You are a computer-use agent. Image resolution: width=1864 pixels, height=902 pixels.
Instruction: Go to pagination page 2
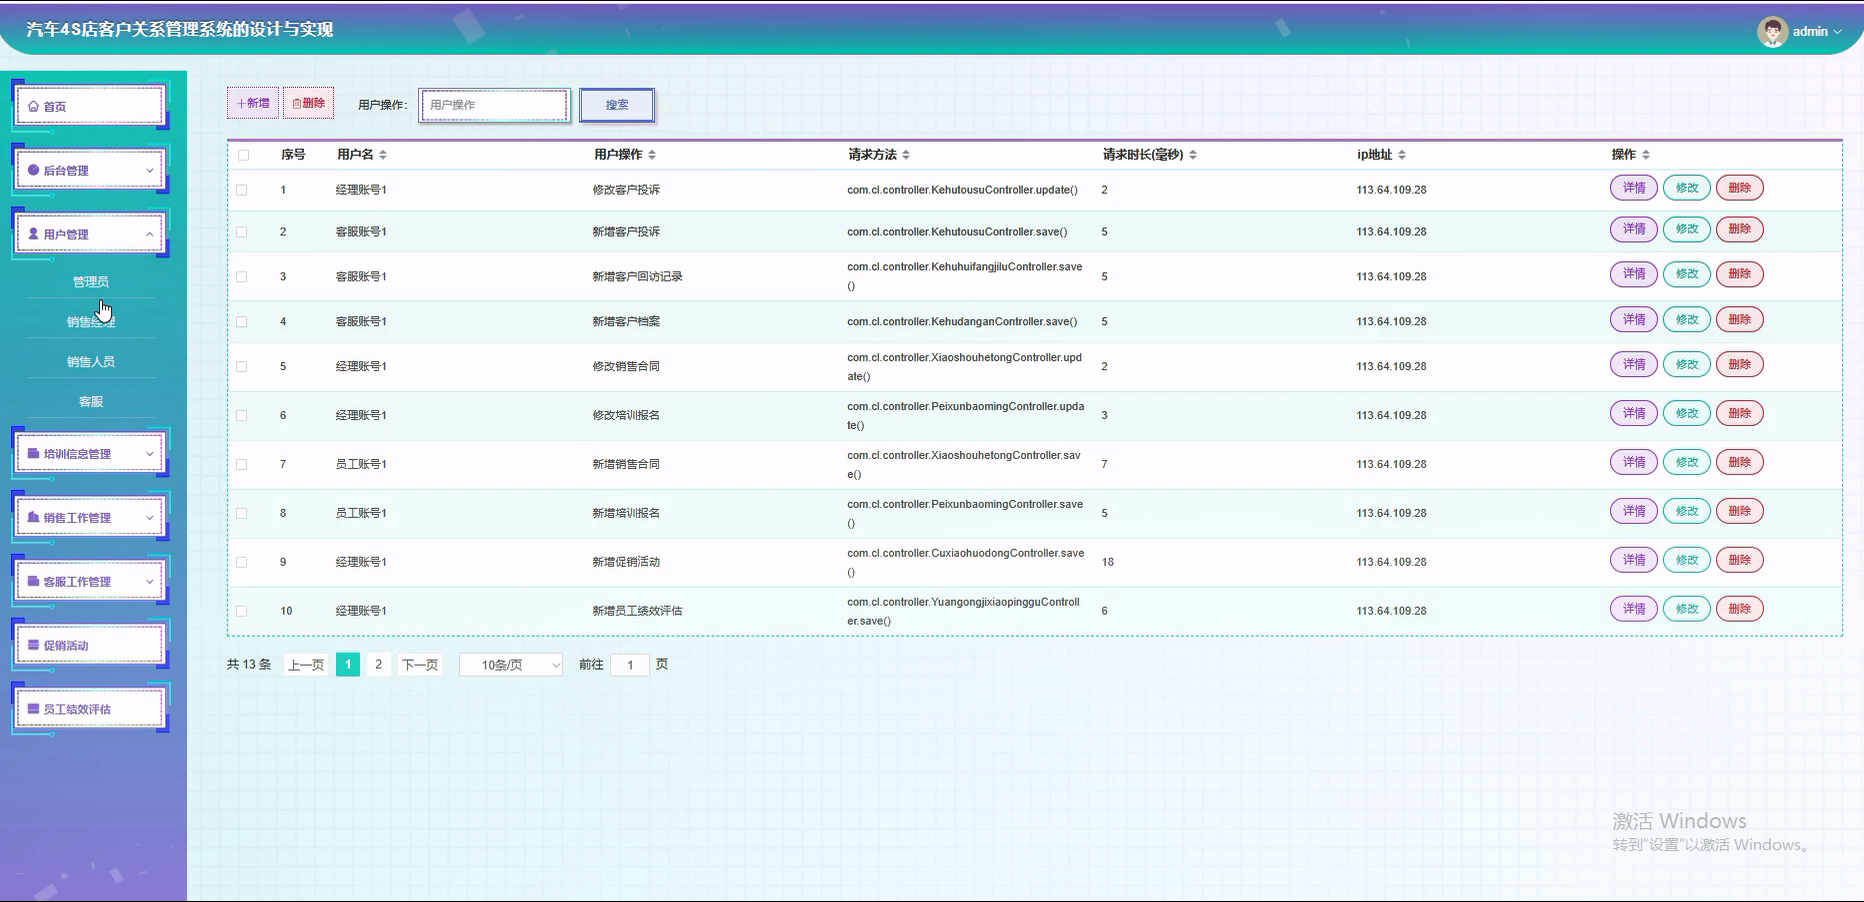pos(378,665)
